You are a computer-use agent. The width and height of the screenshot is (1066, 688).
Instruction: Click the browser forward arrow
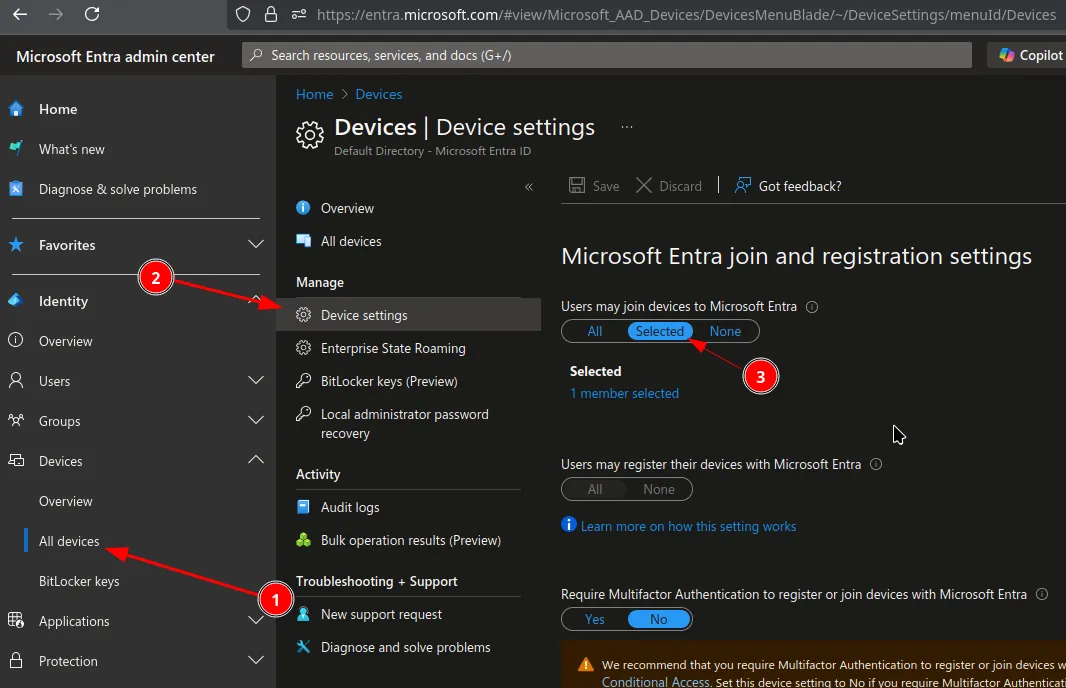(x=56, y=14)
